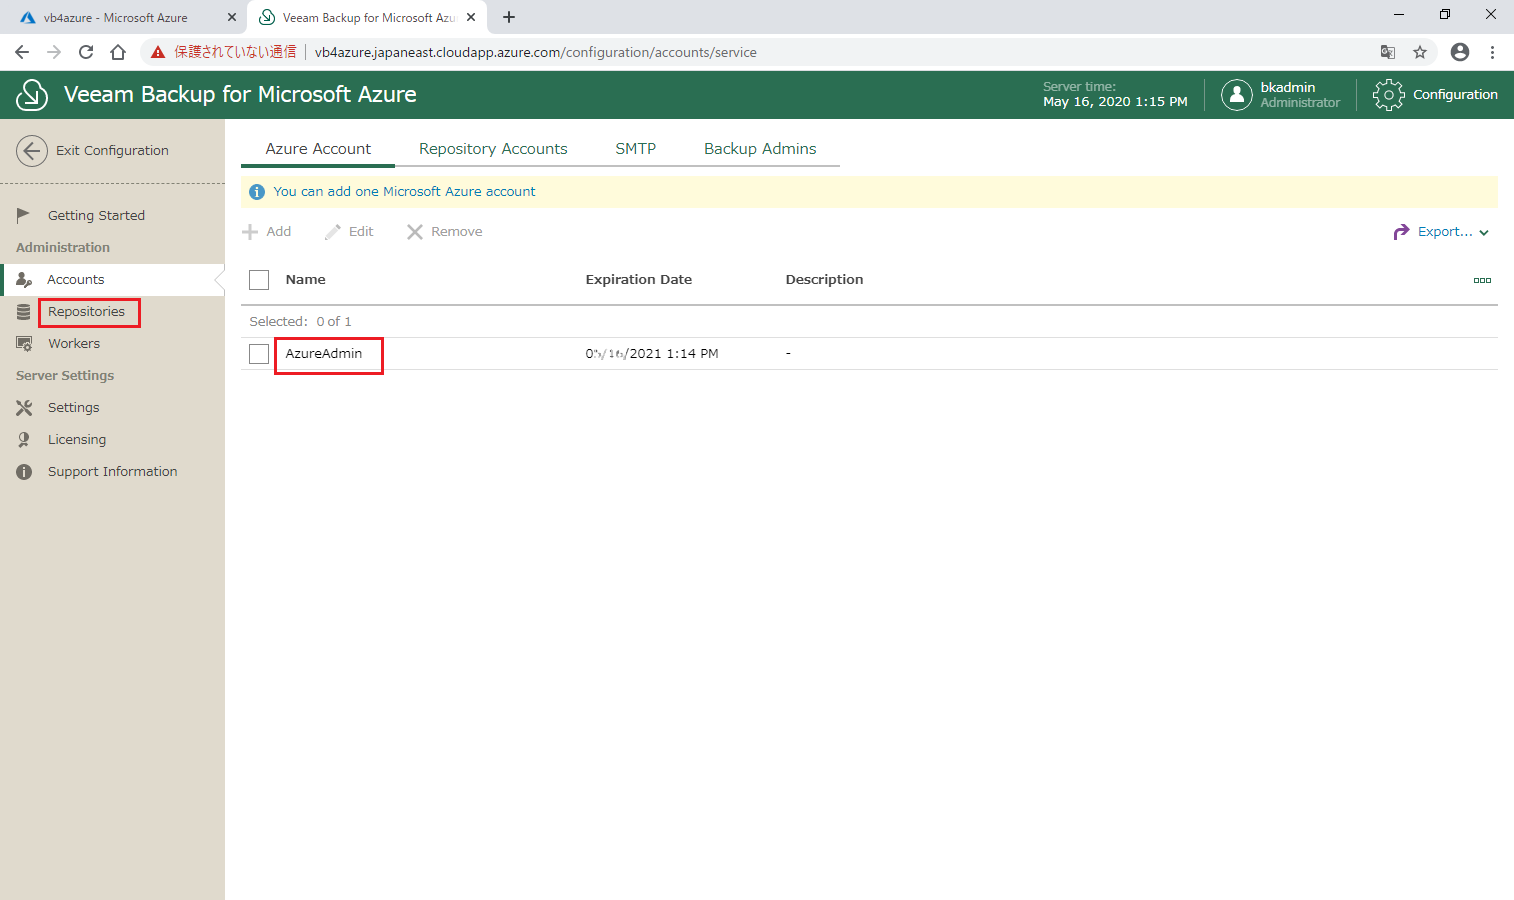Click the X icon of Remove
The width and height of the screenshot is (1514, 900).
(415, 232)
